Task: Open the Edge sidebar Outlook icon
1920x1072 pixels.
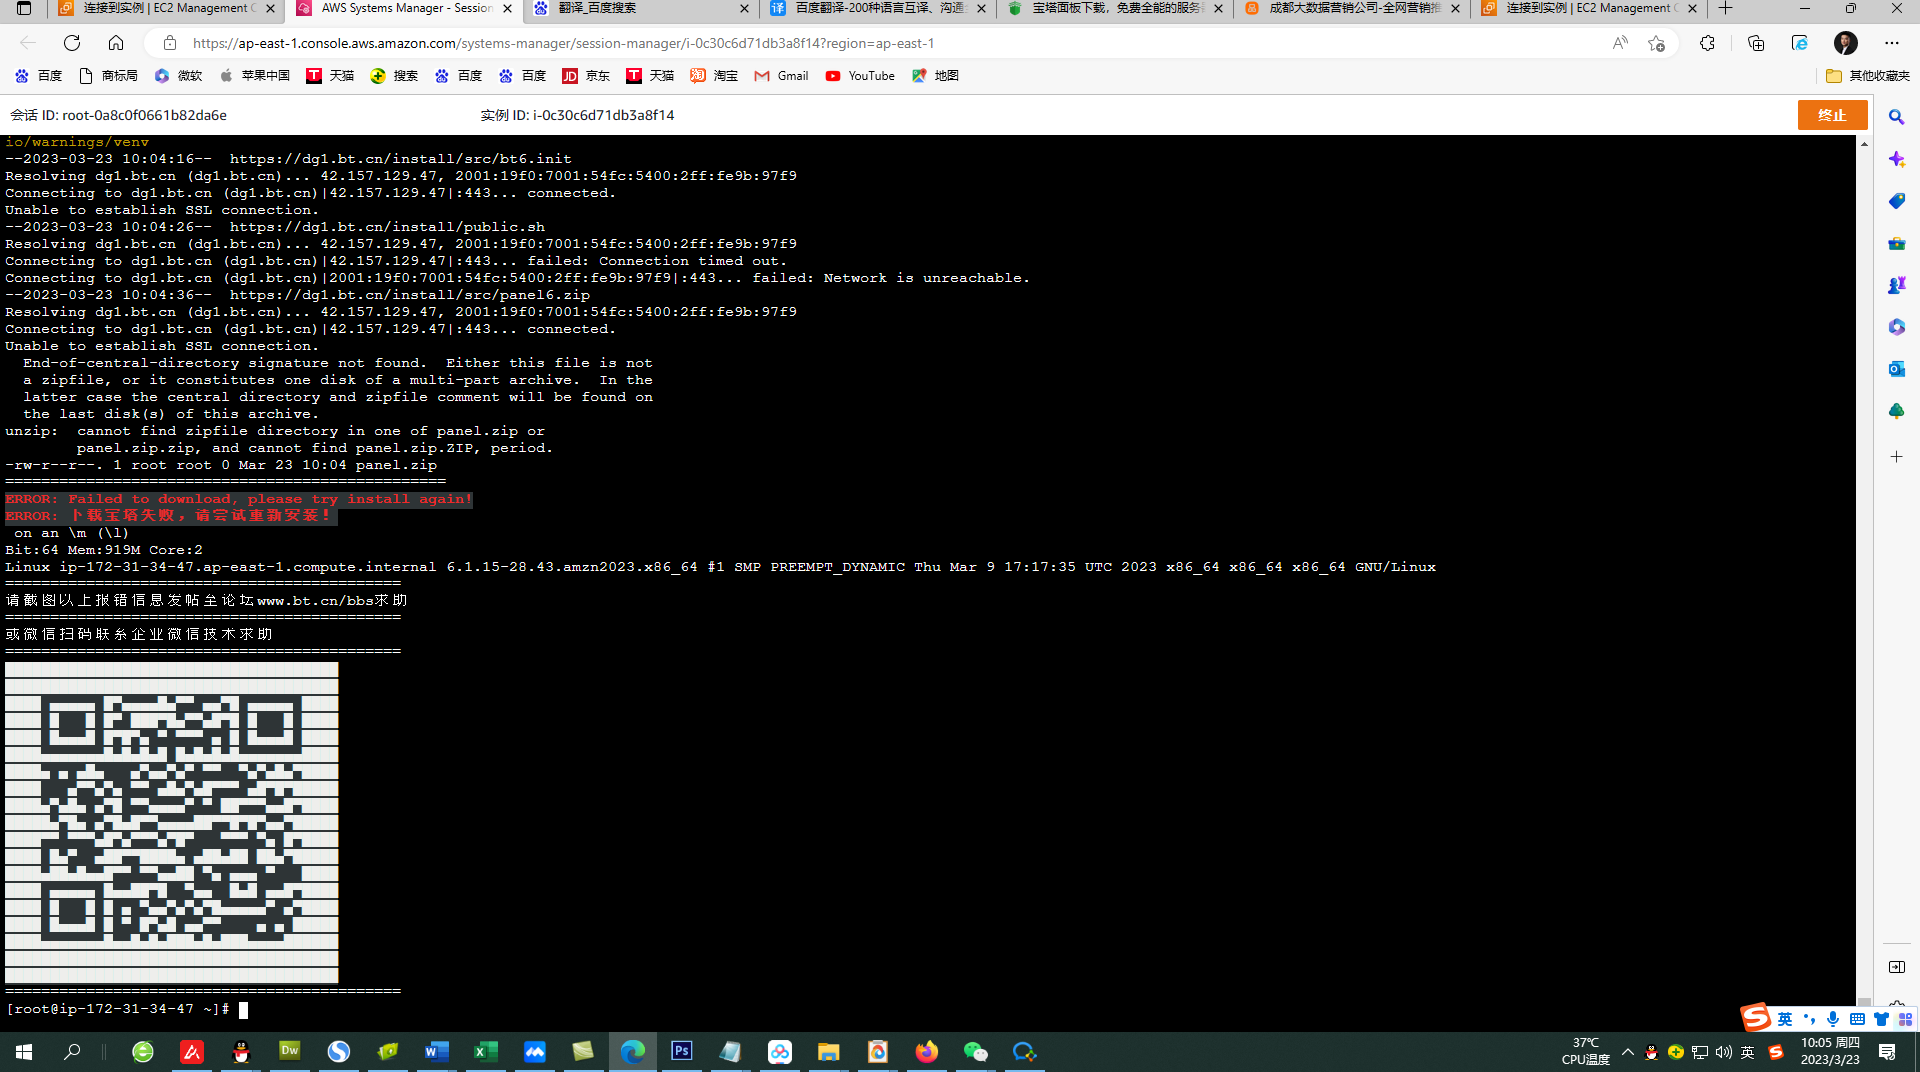Action: [1896, 369]
